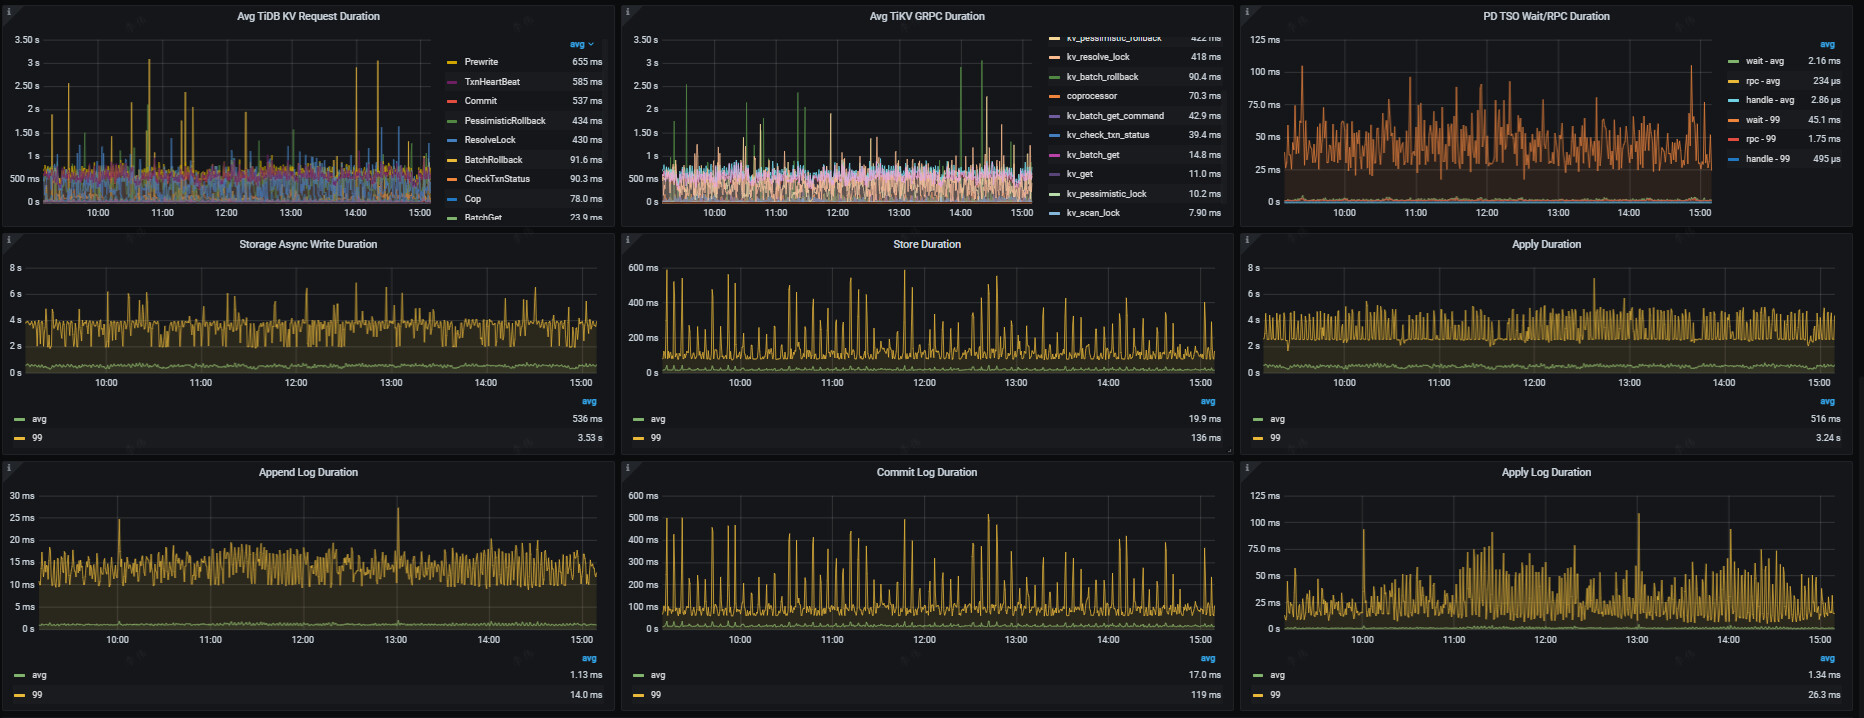Open the Store Duration panel title menu
Image resolution: width=1864 pixels, height=718 pixels.
coord(926,244)
